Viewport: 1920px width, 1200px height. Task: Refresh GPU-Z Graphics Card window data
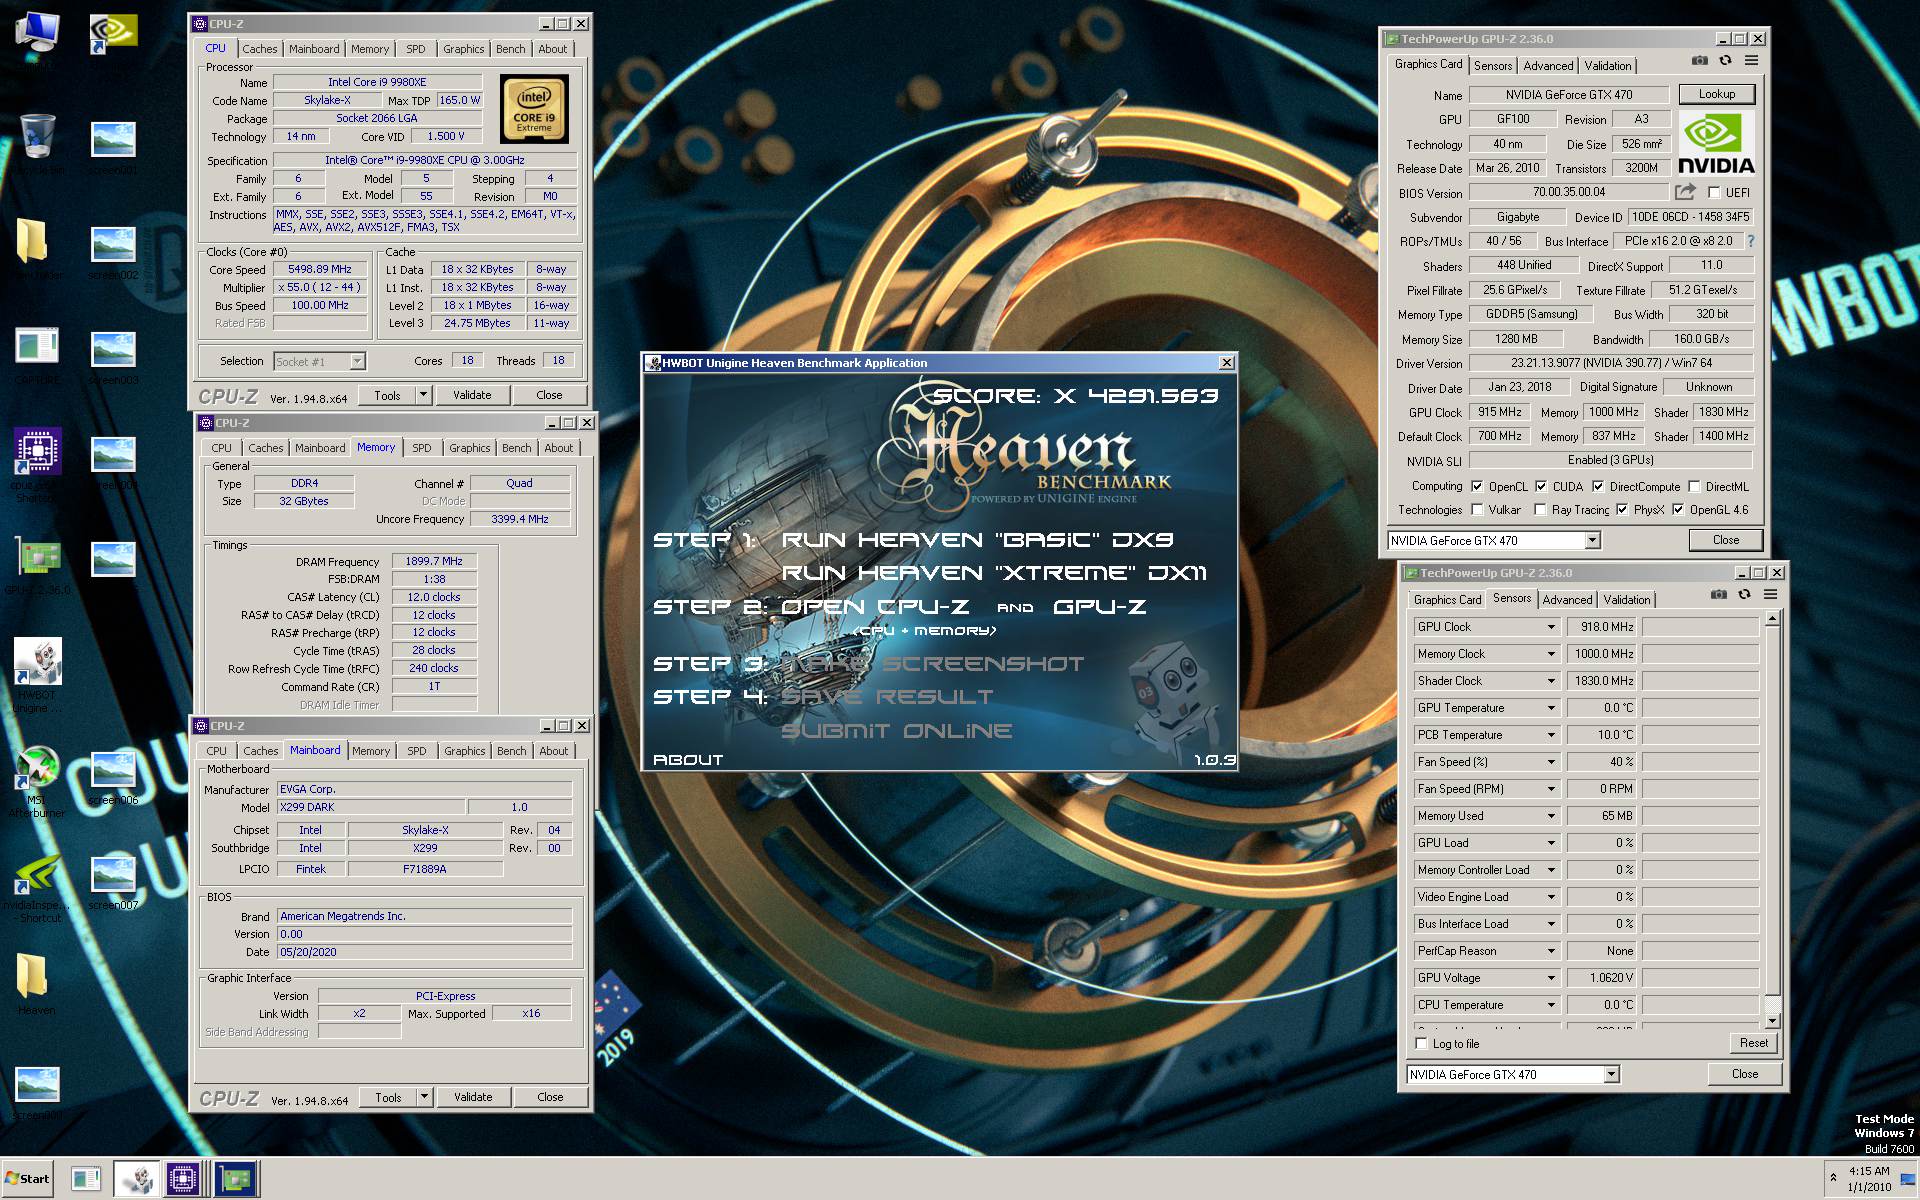click(x=1725, y=61)
